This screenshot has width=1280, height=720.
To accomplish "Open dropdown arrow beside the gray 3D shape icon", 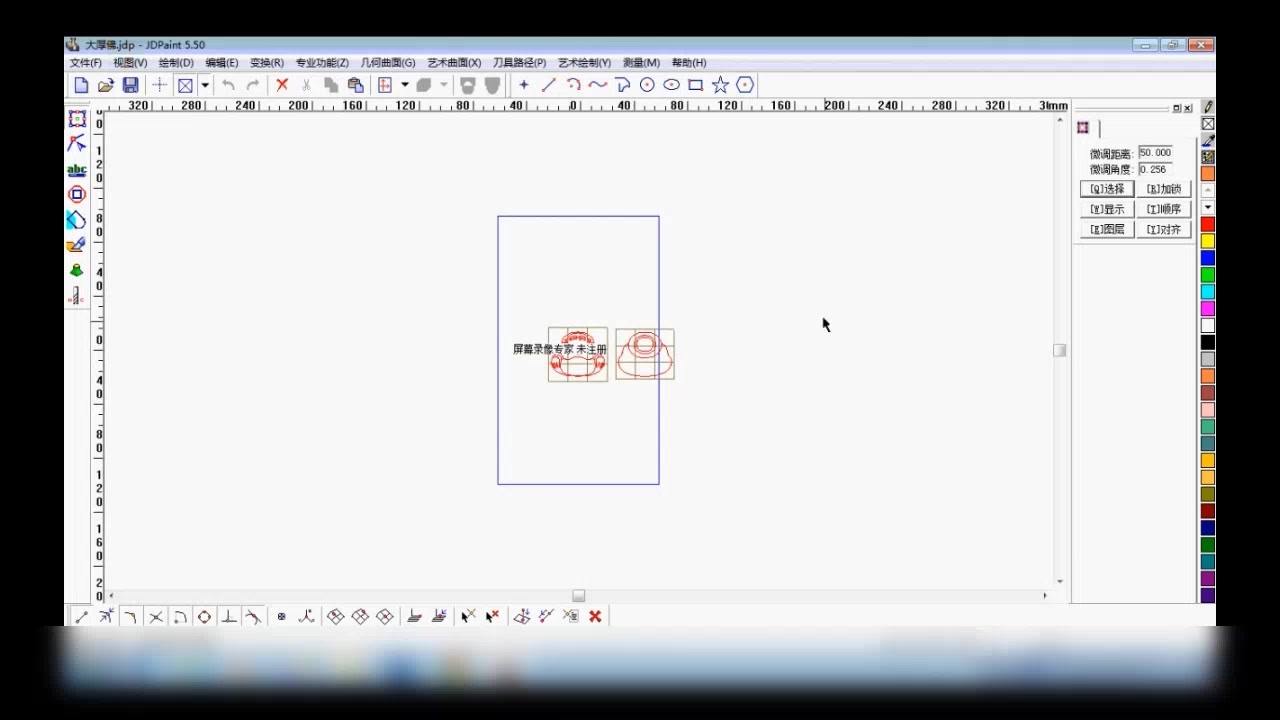I will [444, 85].
